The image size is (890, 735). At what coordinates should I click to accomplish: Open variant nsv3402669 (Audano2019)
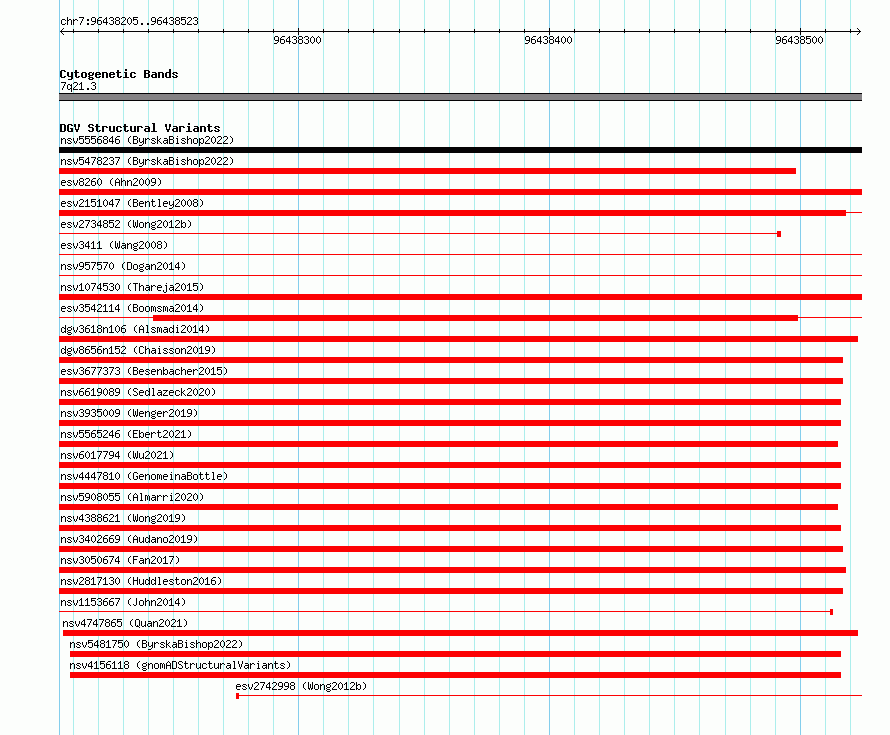[x=129, y=539]
